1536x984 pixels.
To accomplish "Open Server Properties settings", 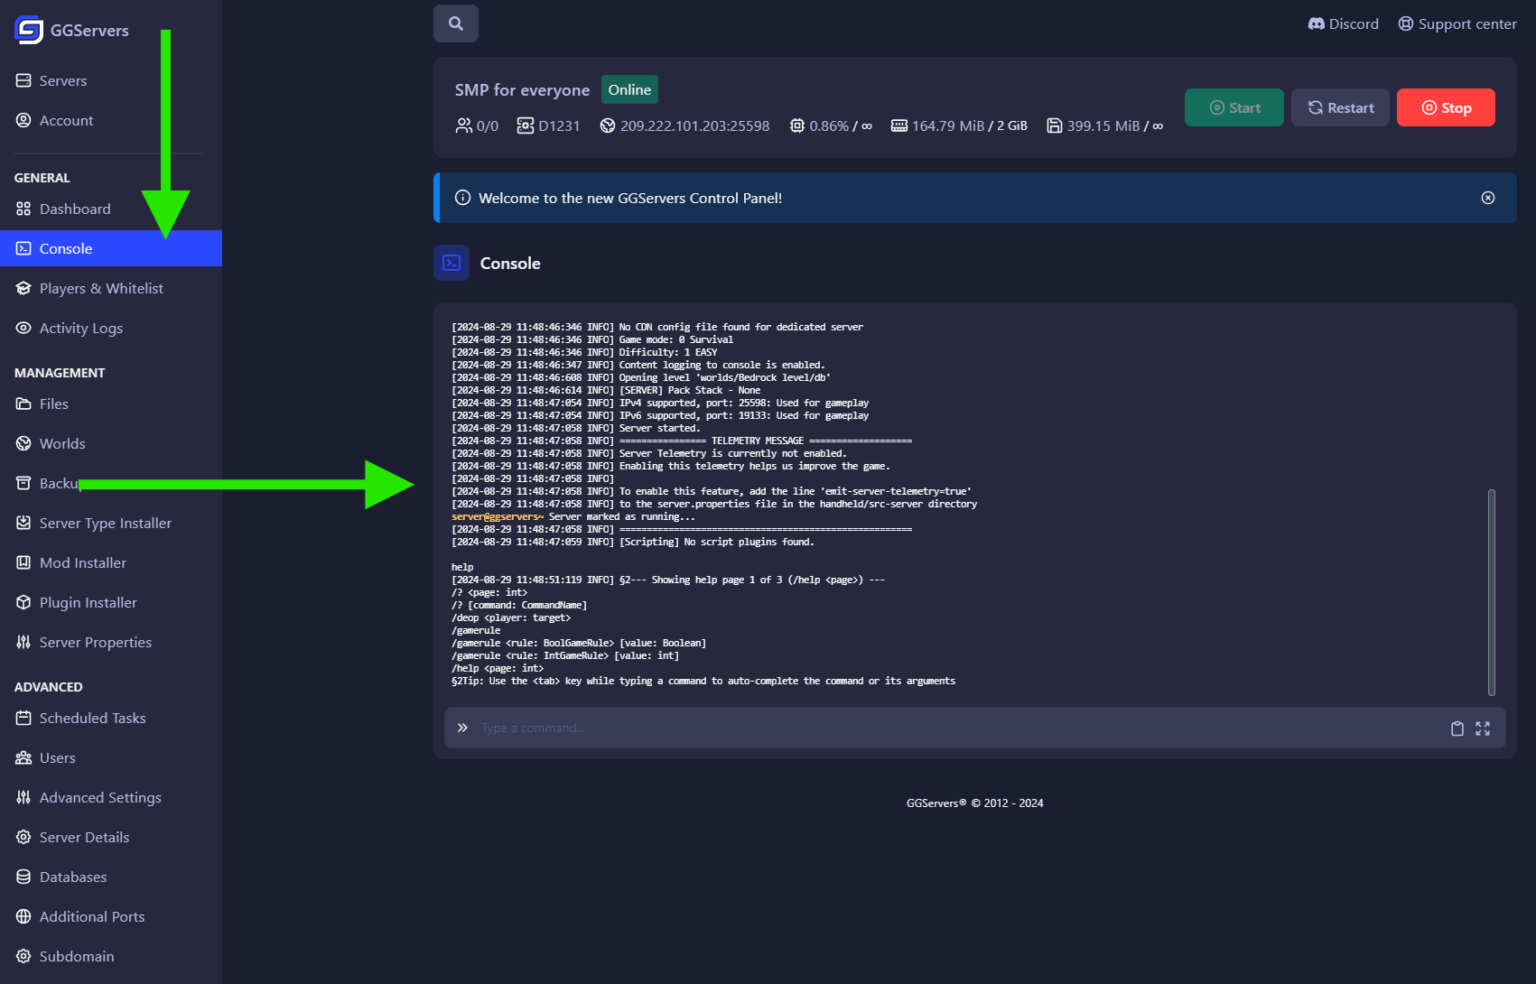I will pyautogui.click(x=95, y=642).
